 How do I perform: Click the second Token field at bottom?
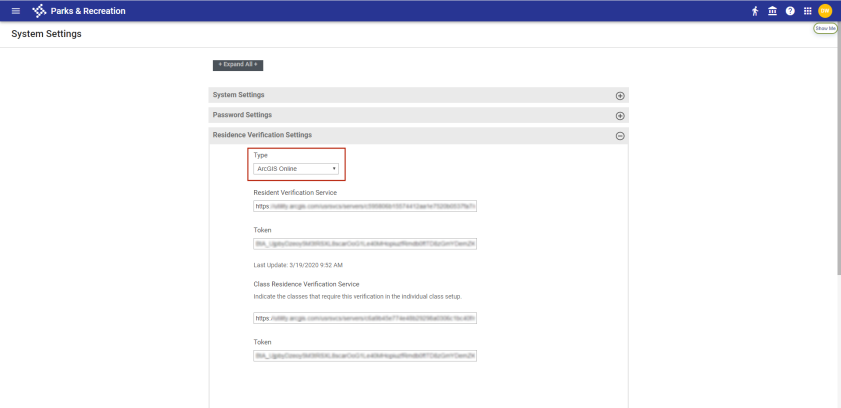pos(365,355)
